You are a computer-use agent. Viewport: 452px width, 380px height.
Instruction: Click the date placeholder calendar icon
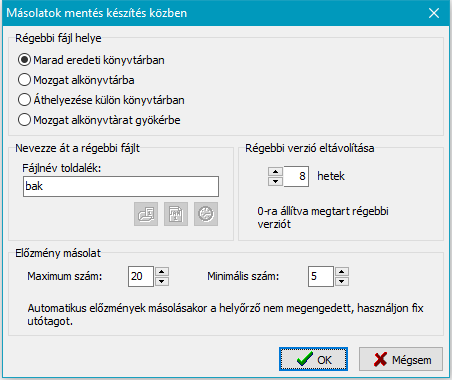point(176,214)
